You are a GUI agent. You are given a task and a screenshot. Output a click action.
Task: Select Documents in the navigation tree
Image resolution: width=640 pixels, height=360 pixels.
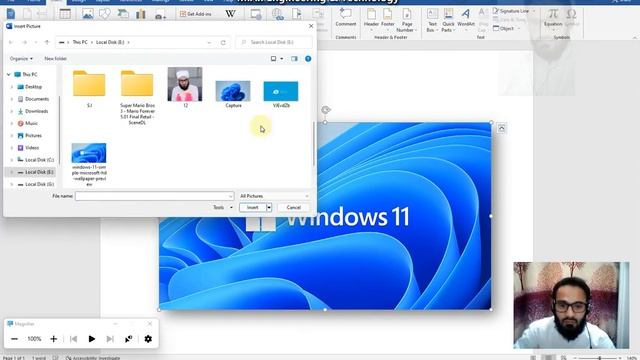(37, 99)
